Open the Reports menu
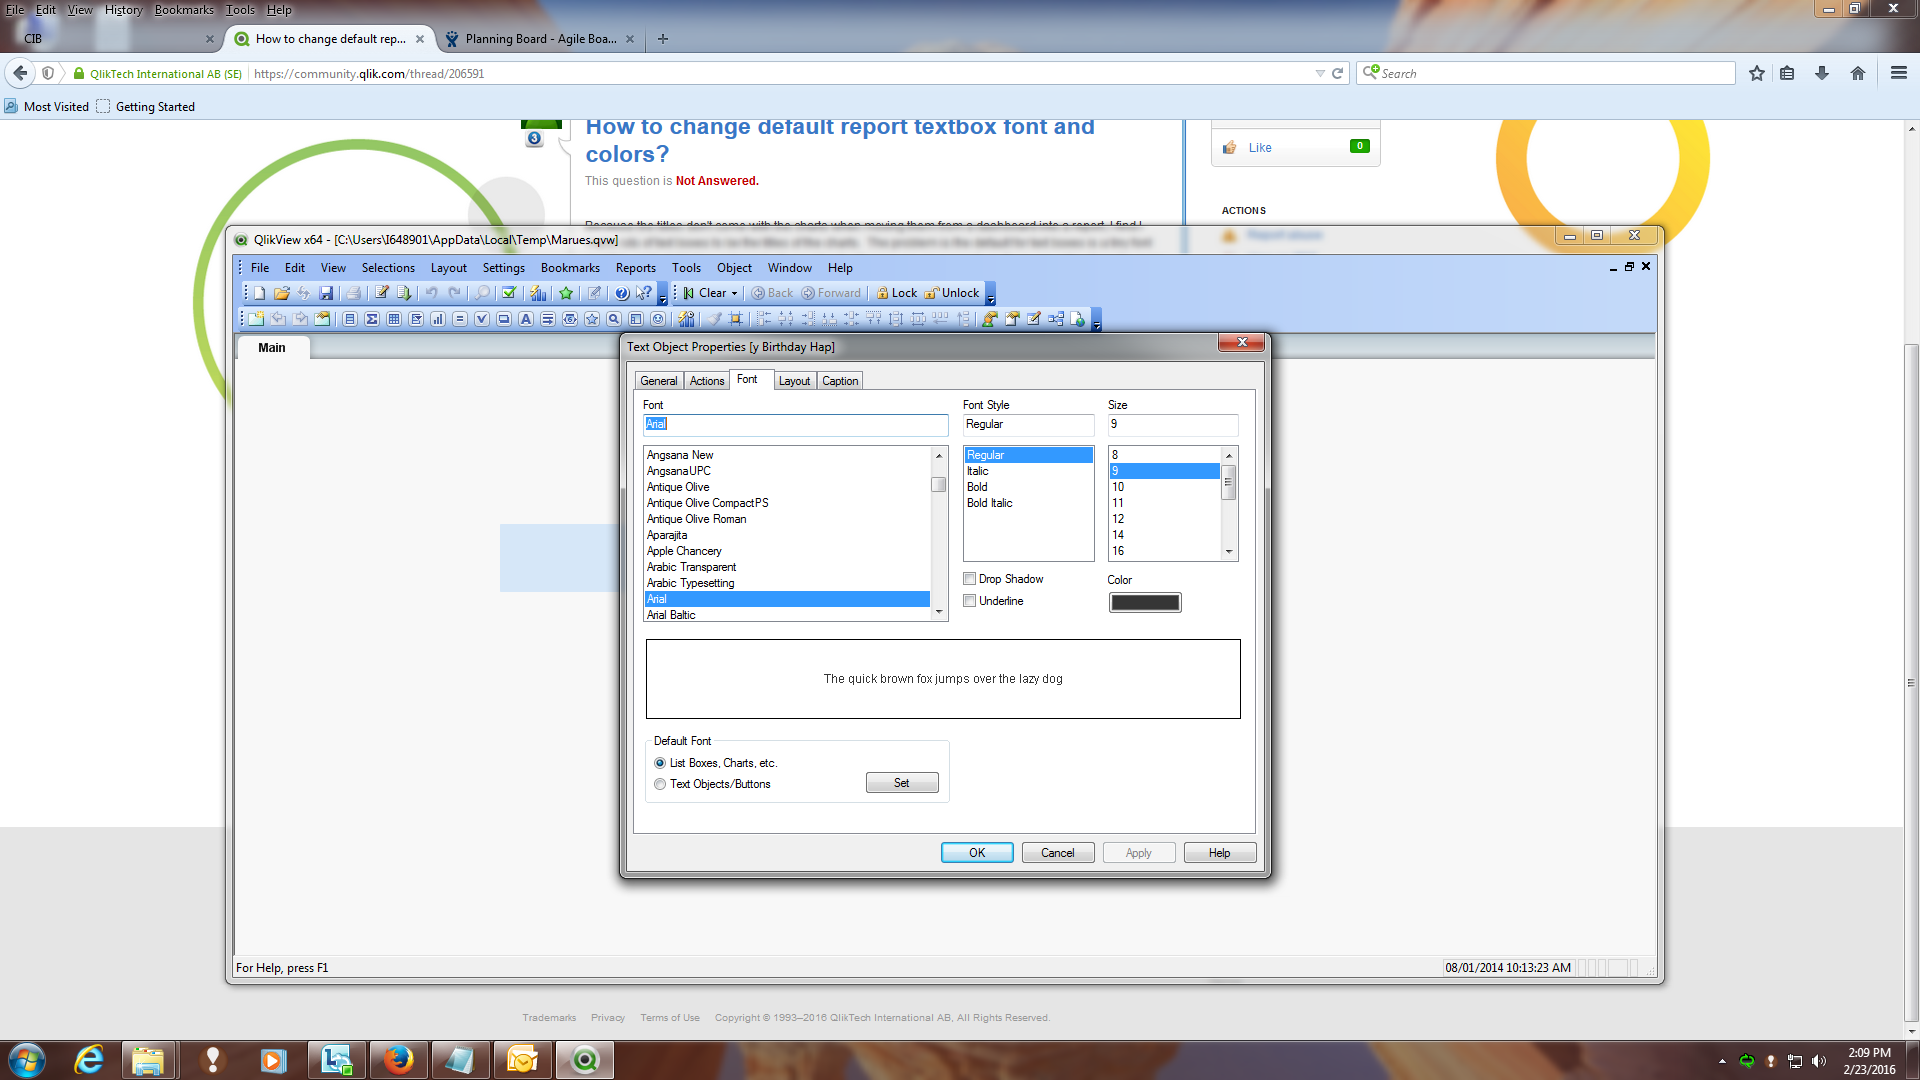Viewport: 1920px width, 1080px height. pyautogui.click(x=635, y=268)
